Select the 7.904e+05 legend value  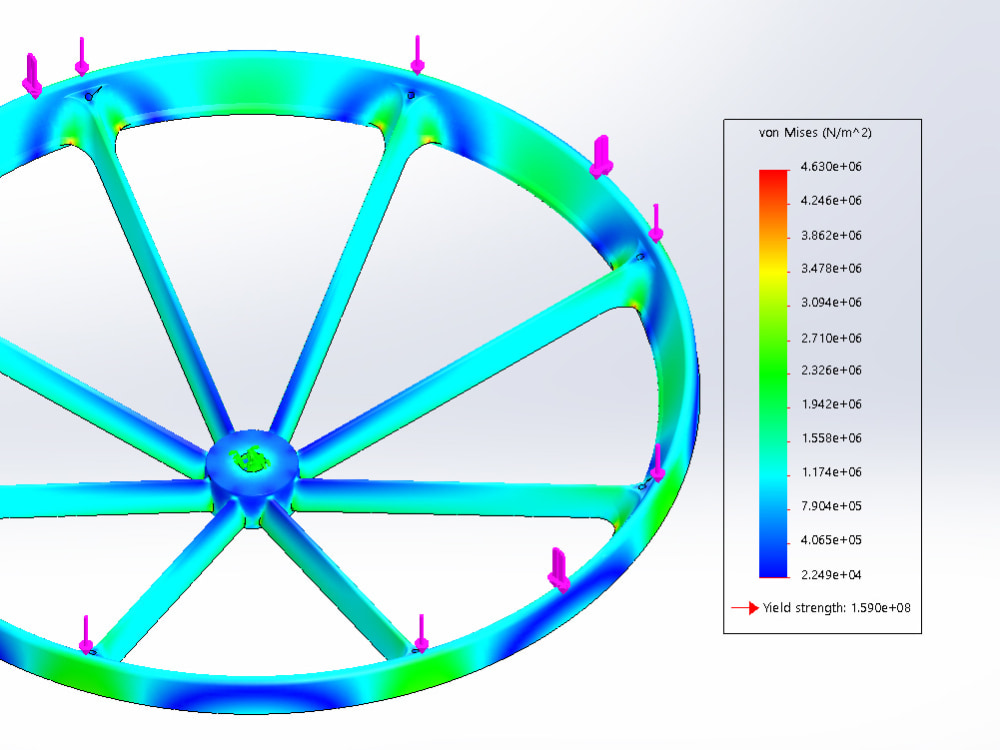(831, 506)
